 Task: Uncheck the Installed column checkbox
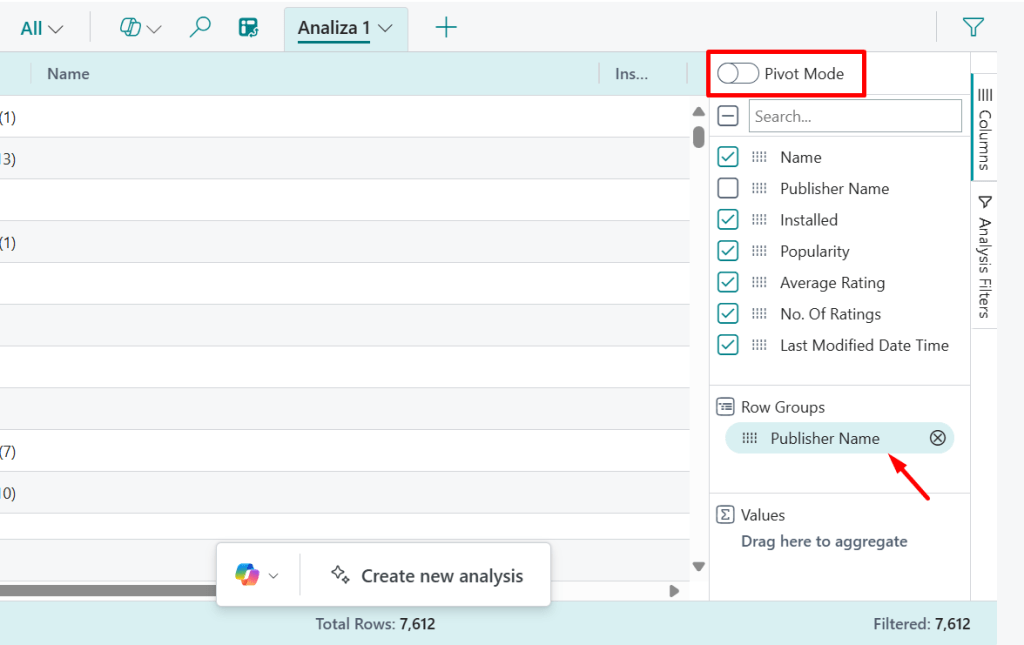click(x=729, y=220)
